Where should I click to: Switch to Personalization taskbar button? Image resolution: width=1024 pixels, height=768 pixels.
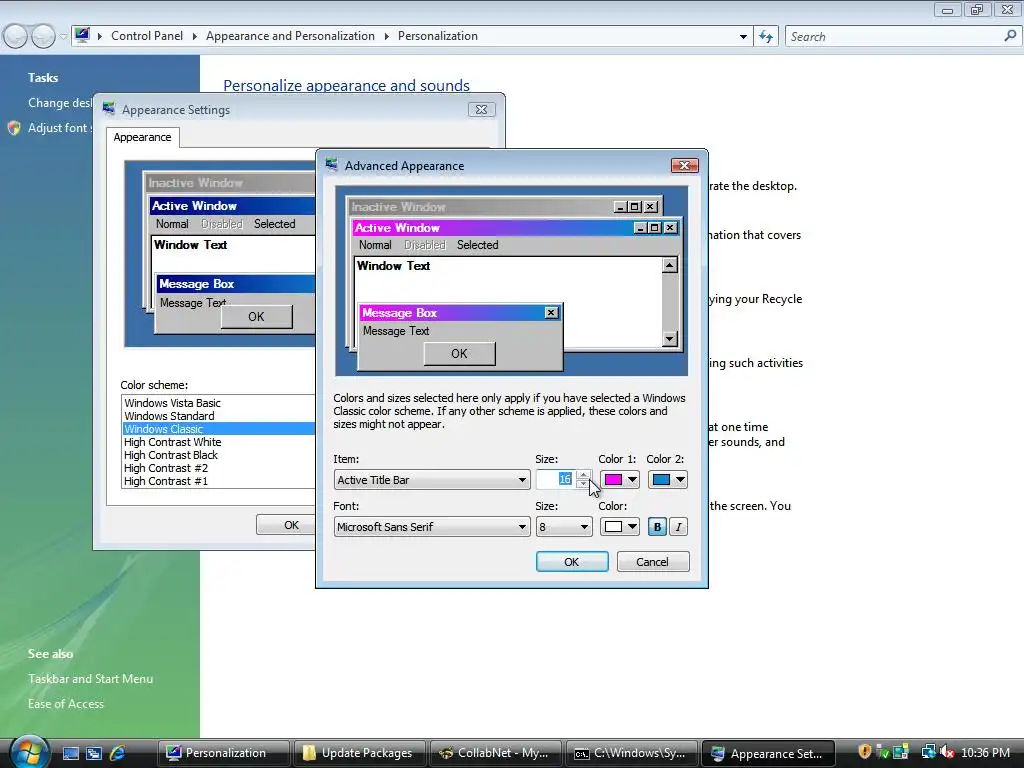[224, 753]
